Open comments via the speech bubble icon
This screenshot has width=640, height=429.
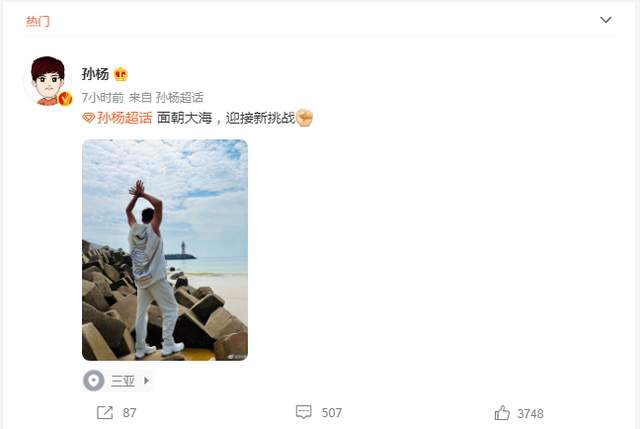pyautogui.click(x=303, y=412)
